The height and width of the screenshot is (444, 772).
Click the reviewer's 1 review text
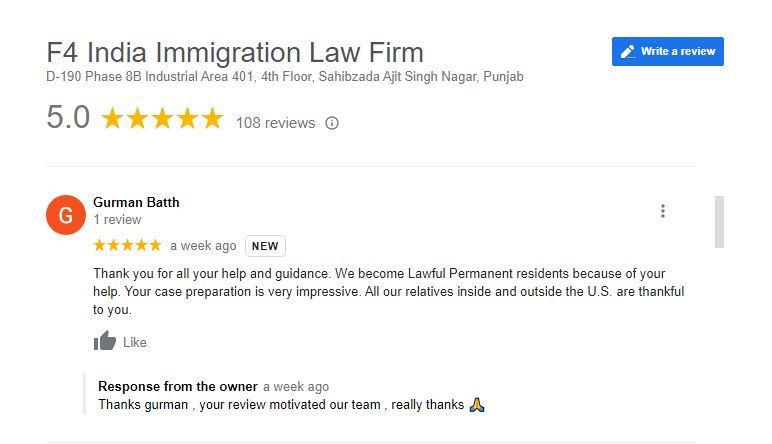pos(117,220)
